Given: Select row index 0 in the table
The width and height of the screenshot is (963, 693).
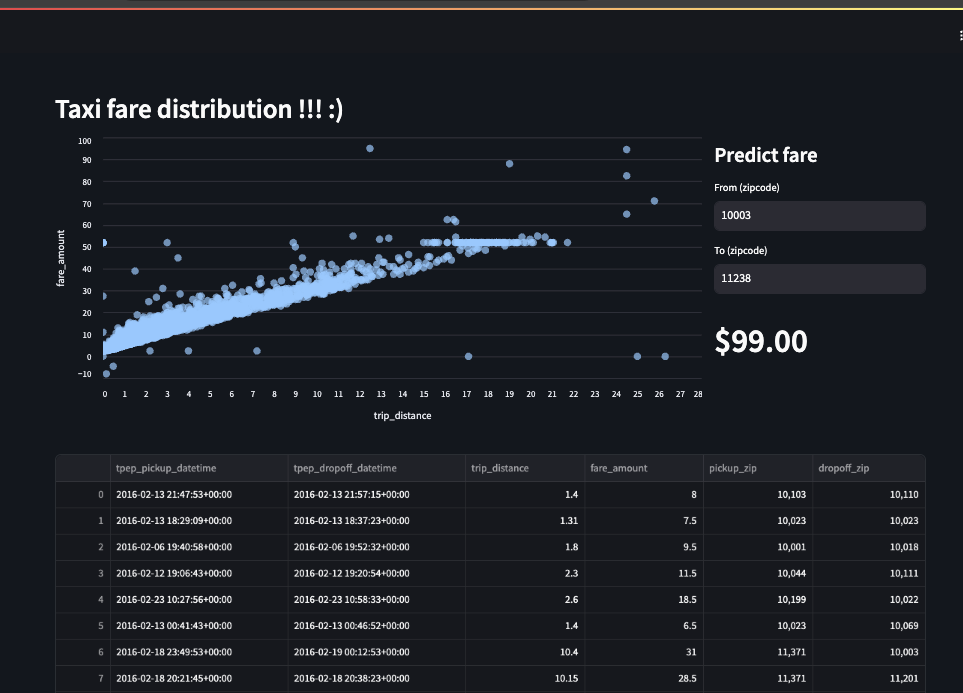Looking at the screenshot, I should 83,495.
